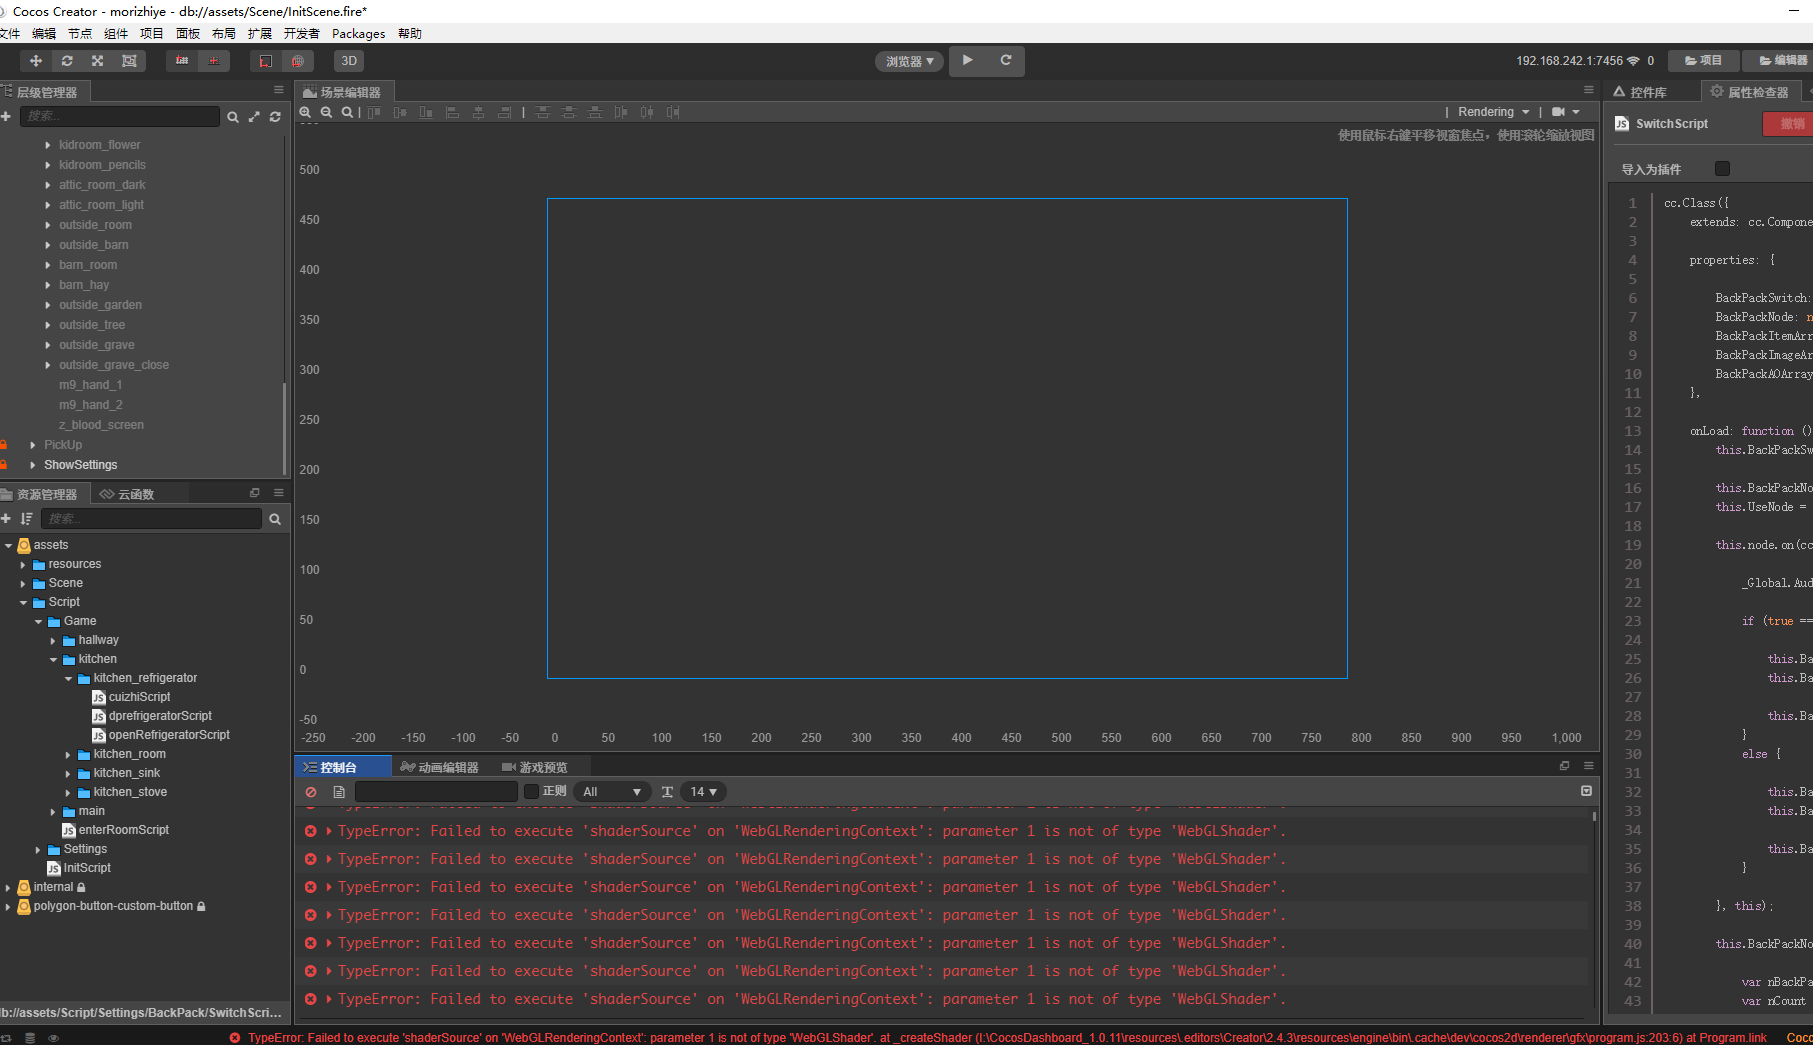Select the enterRoomScript file
Image resolution: width=1813 pixels, height=1045 pixels.
click(115, 831)
